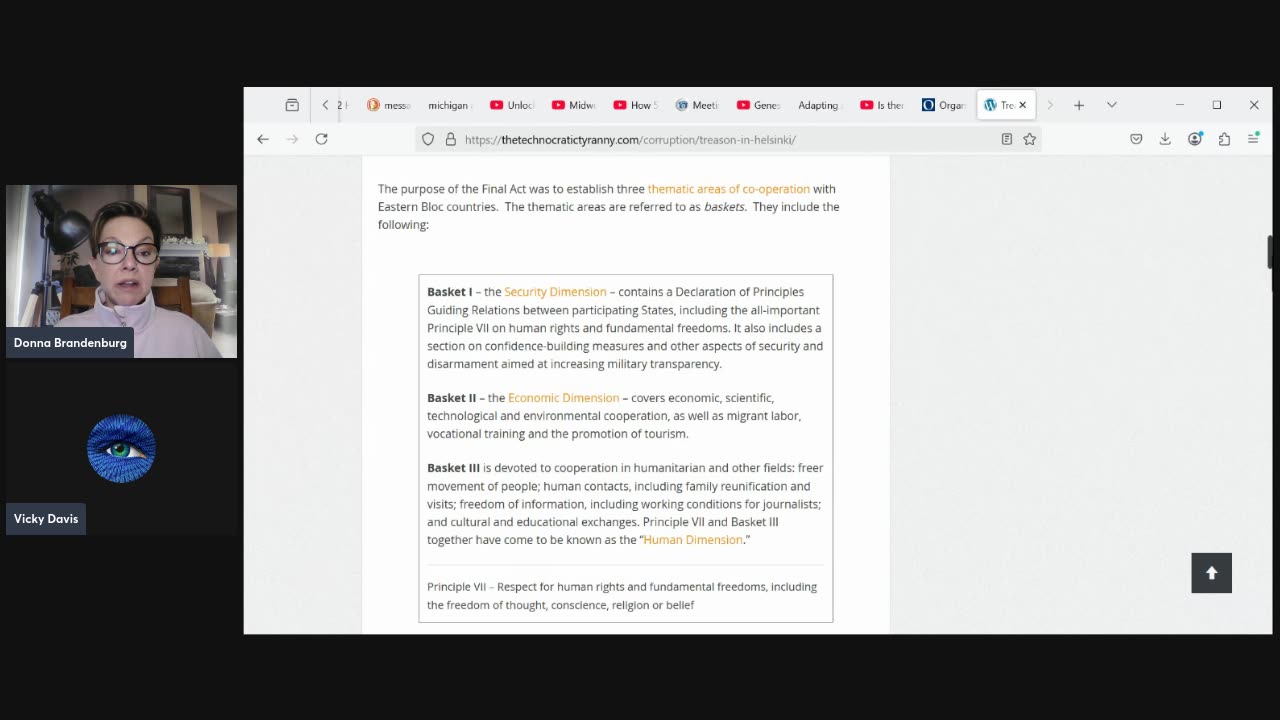Open the Firefox View tab overview icon
Image resolution: width=1280 pixels, height=720 pixels.
pyautogui.click(x=292, y=105)
